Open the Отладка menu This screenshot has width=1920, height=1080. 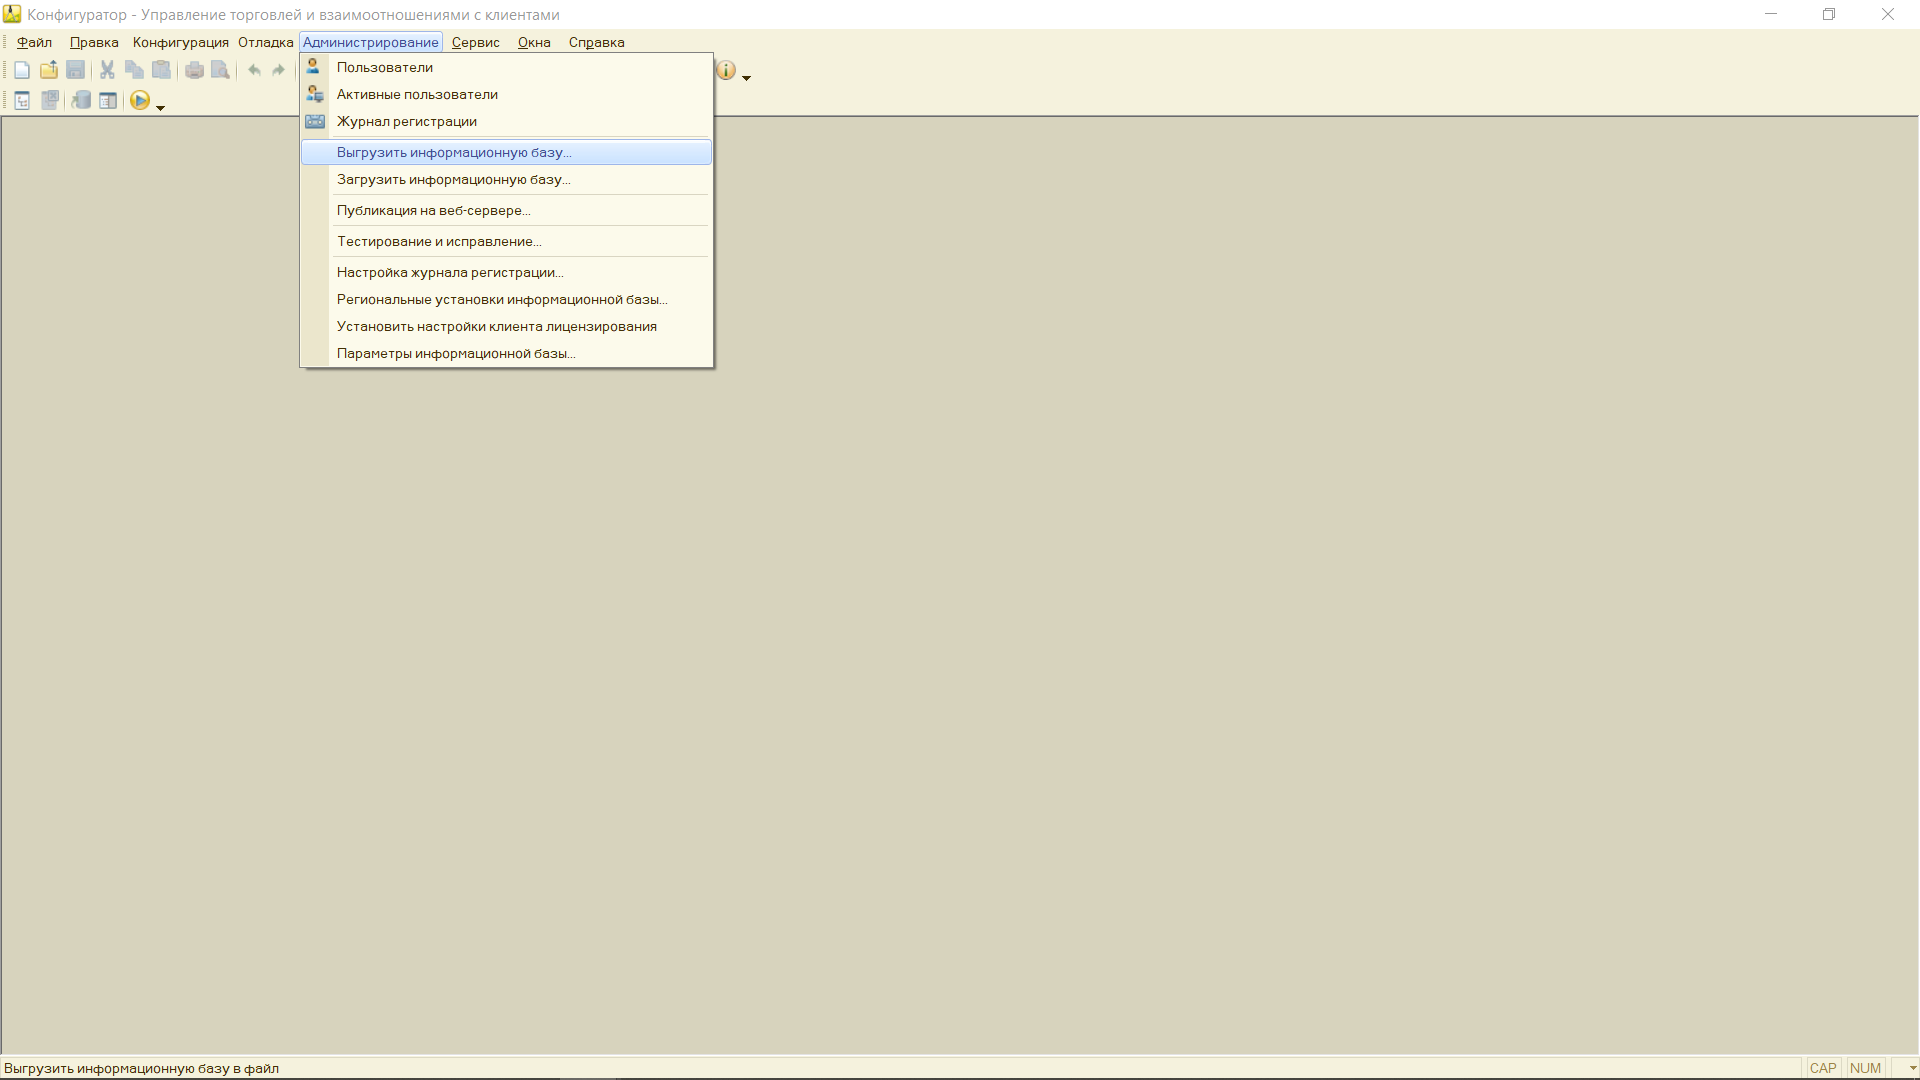click(265, 42)
